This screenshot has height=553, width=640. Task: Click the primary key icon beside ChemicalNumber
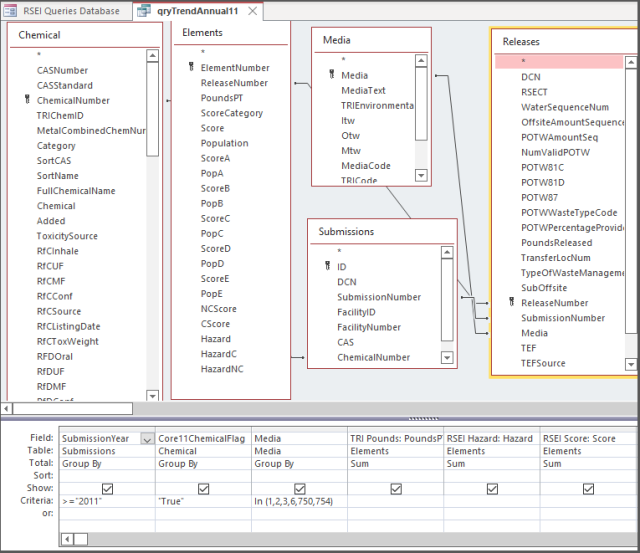click(x=26, y=101)
